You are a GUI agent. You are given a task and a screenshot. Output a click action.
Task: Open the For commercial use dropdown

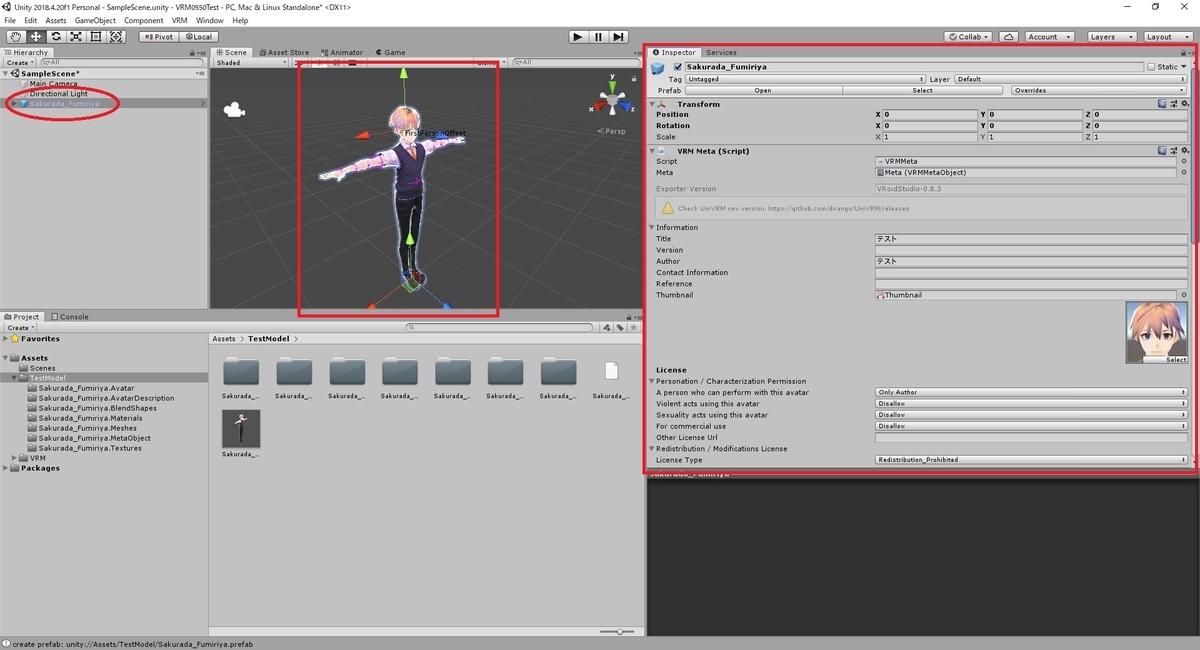[x=1031, y=426]
